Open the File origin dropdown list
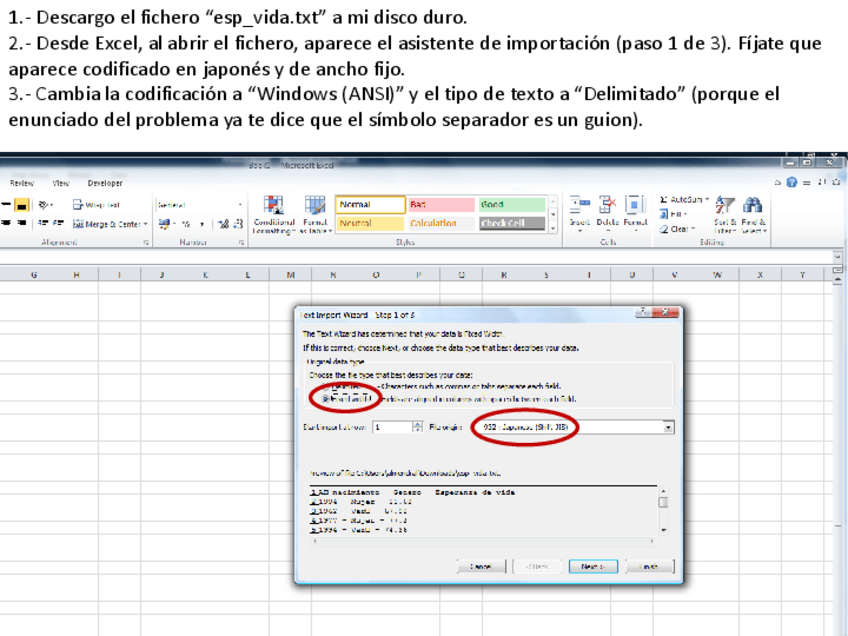848x636 pixels. pyautogui.click(x=668, y=427)
